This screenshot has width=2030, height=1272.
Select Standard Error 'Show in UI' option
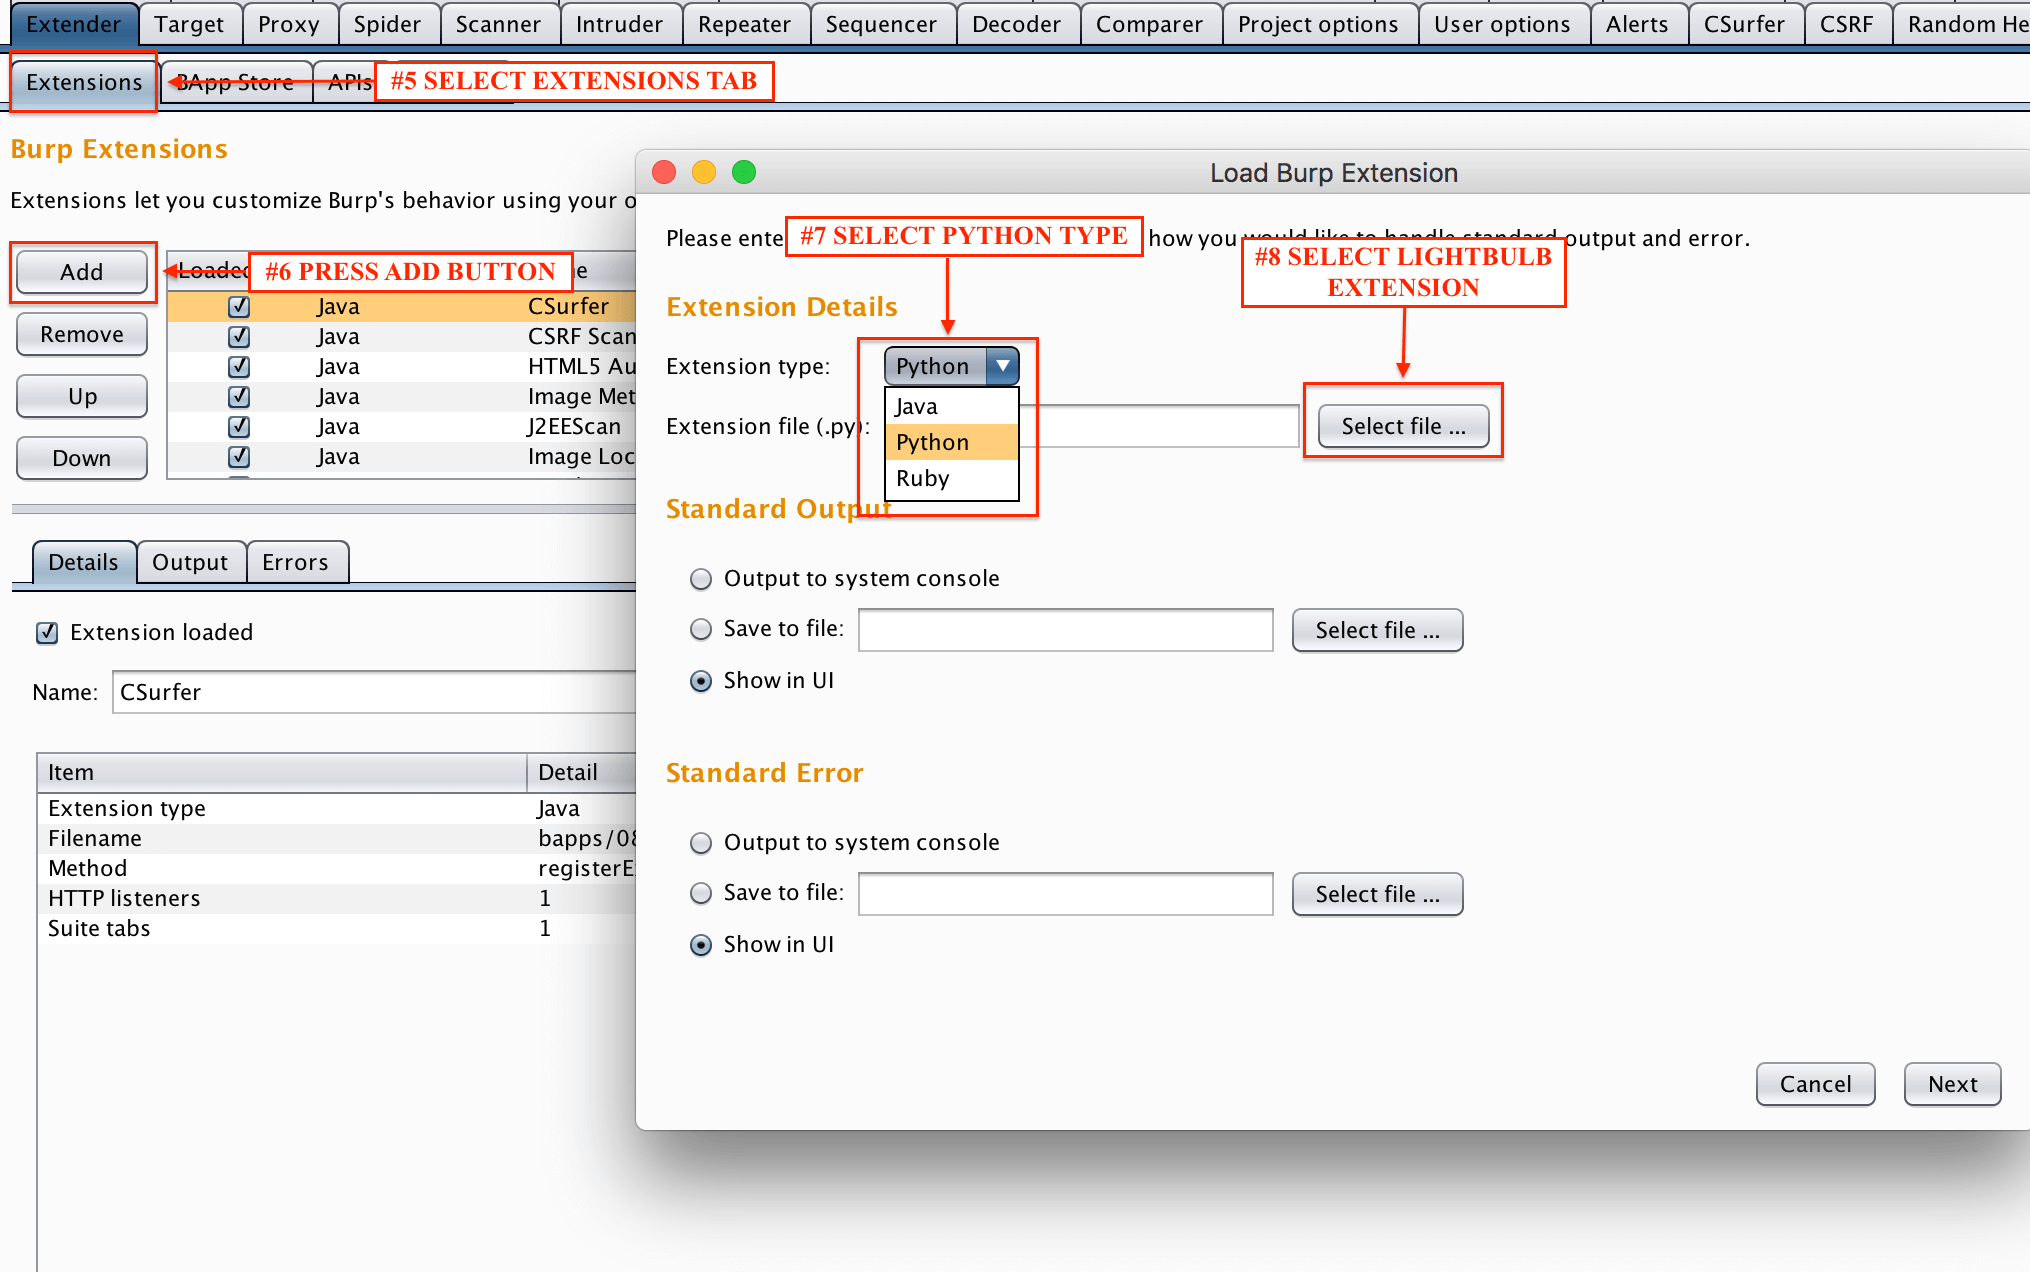coord(702,945)
